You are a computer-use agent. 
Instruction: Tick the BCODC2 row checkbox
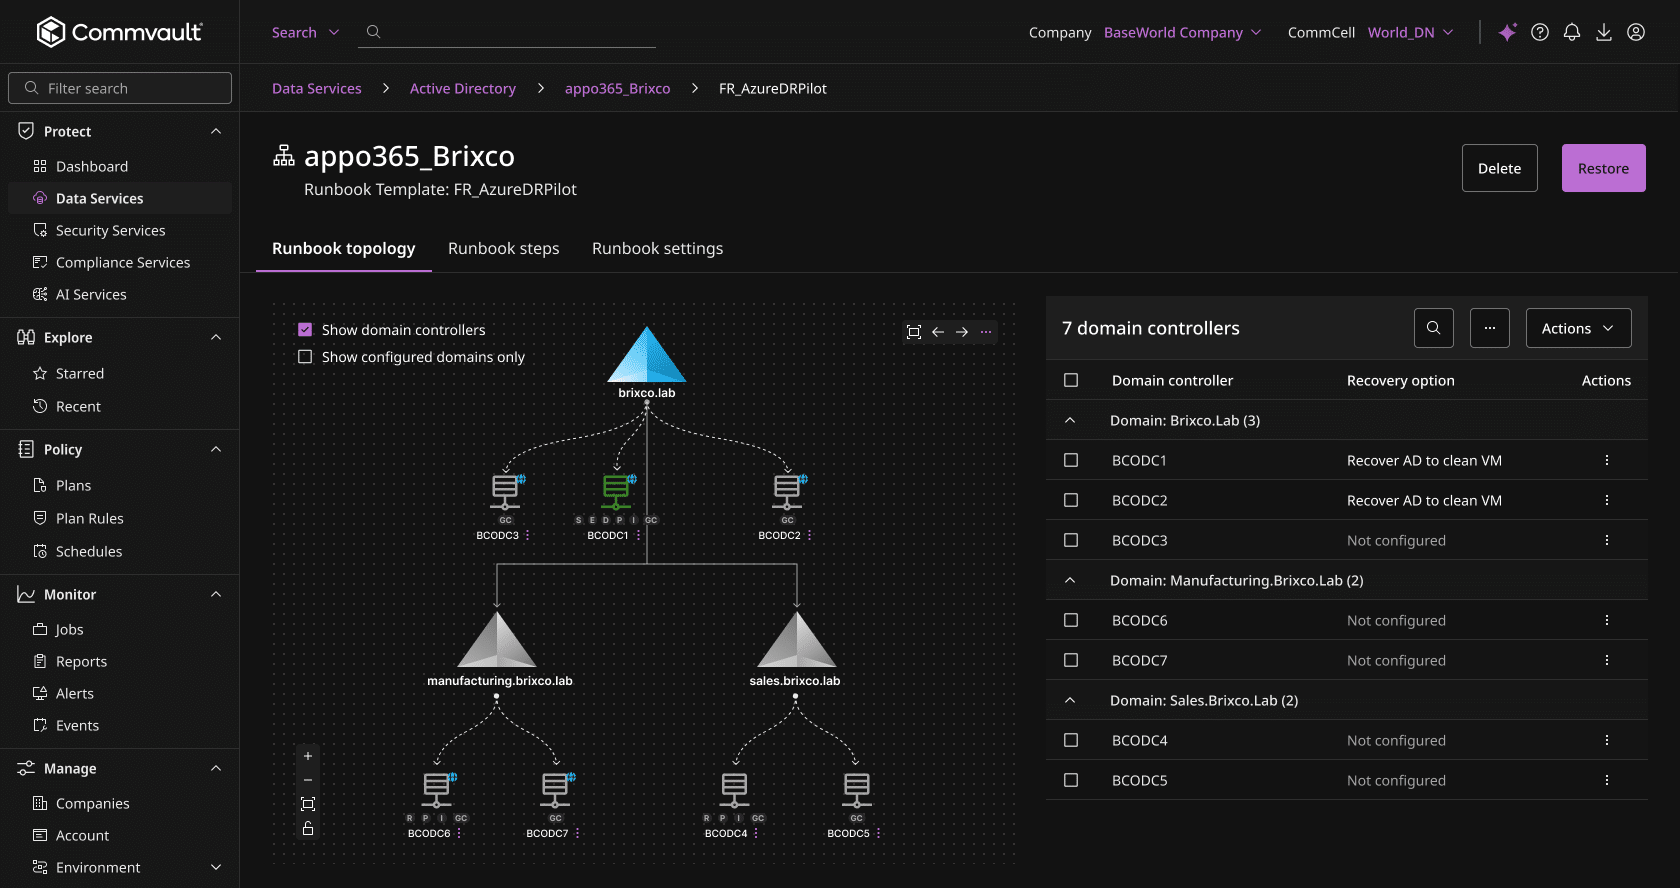pos(1071,500)
